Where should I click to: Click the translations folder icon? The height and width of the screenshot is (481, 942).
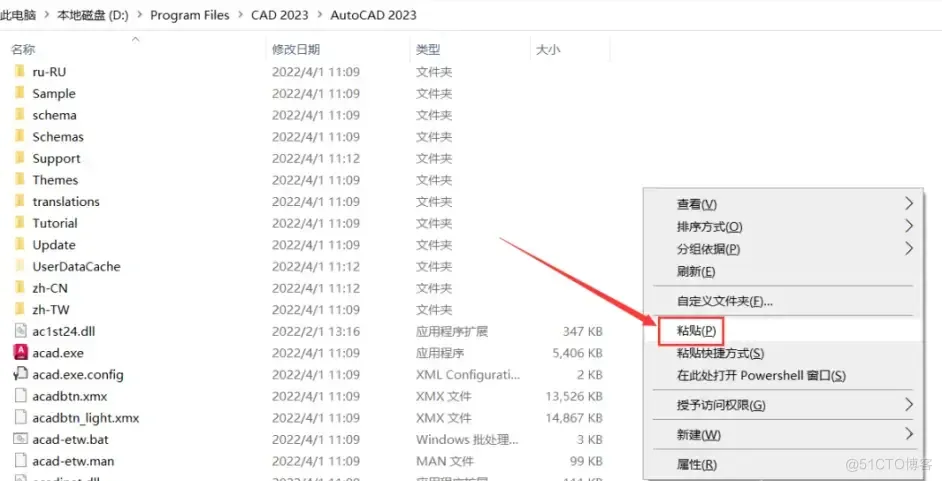(x=20, y=201)
